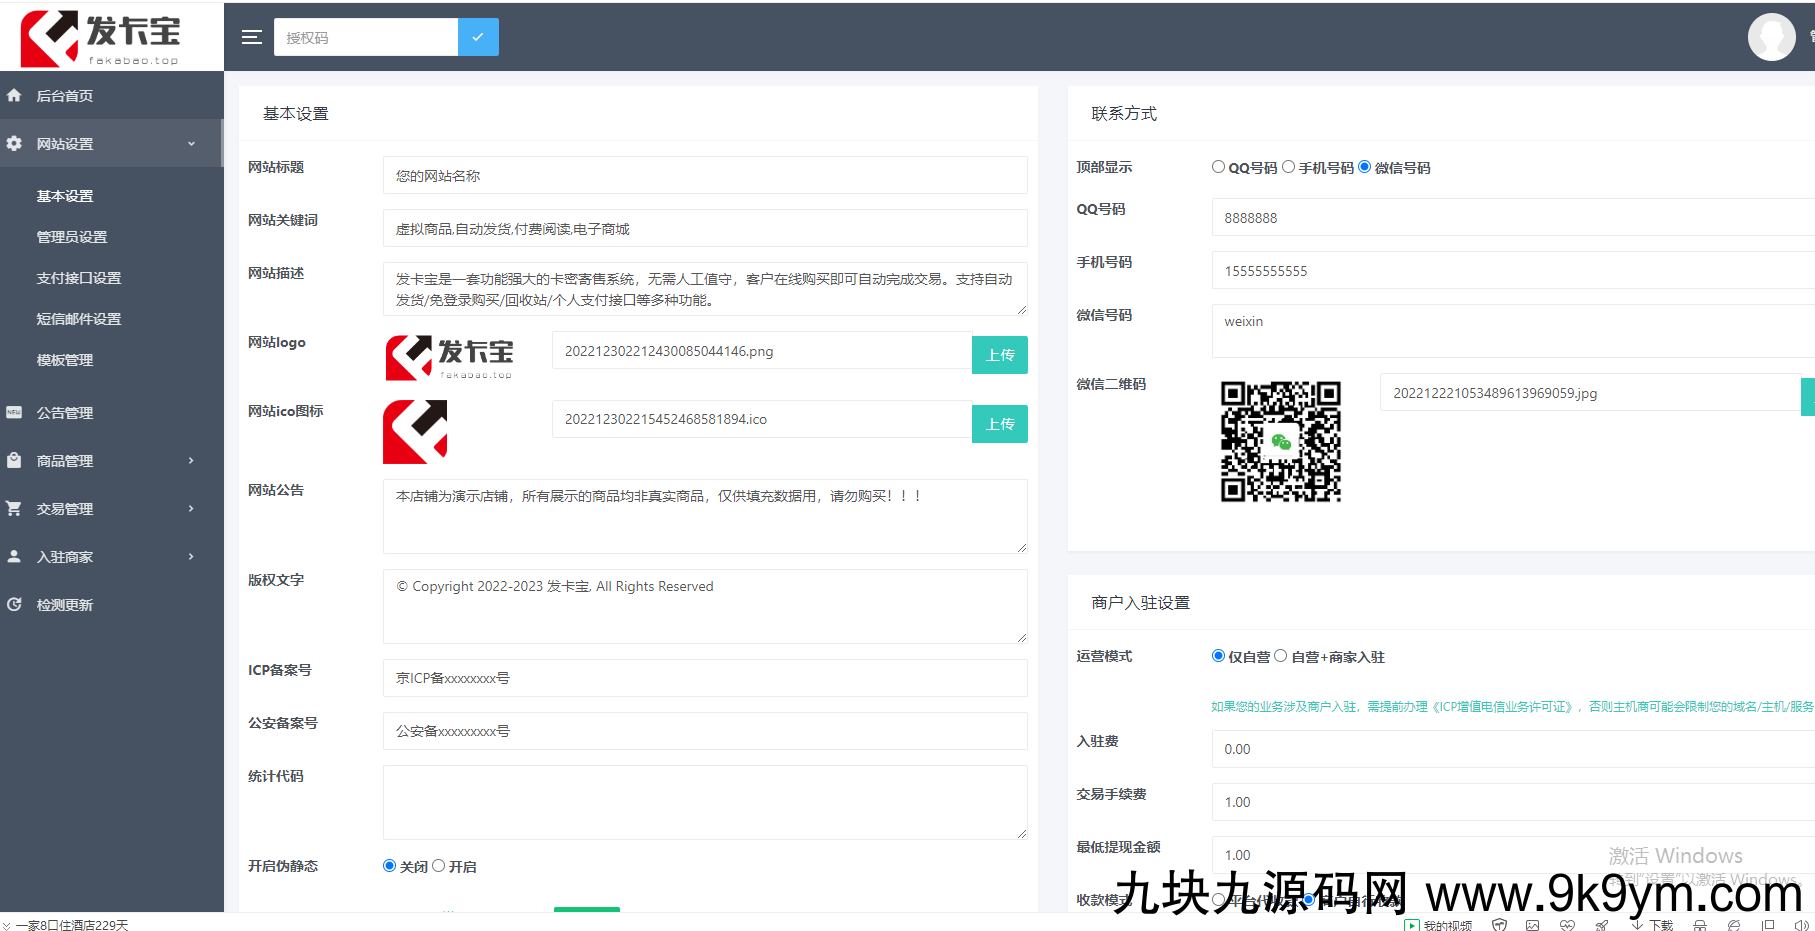This screenshot has width=1815, height=931.
Task: Expand the 商品管理 submenu arrow
Action: (x=191, y=461)
